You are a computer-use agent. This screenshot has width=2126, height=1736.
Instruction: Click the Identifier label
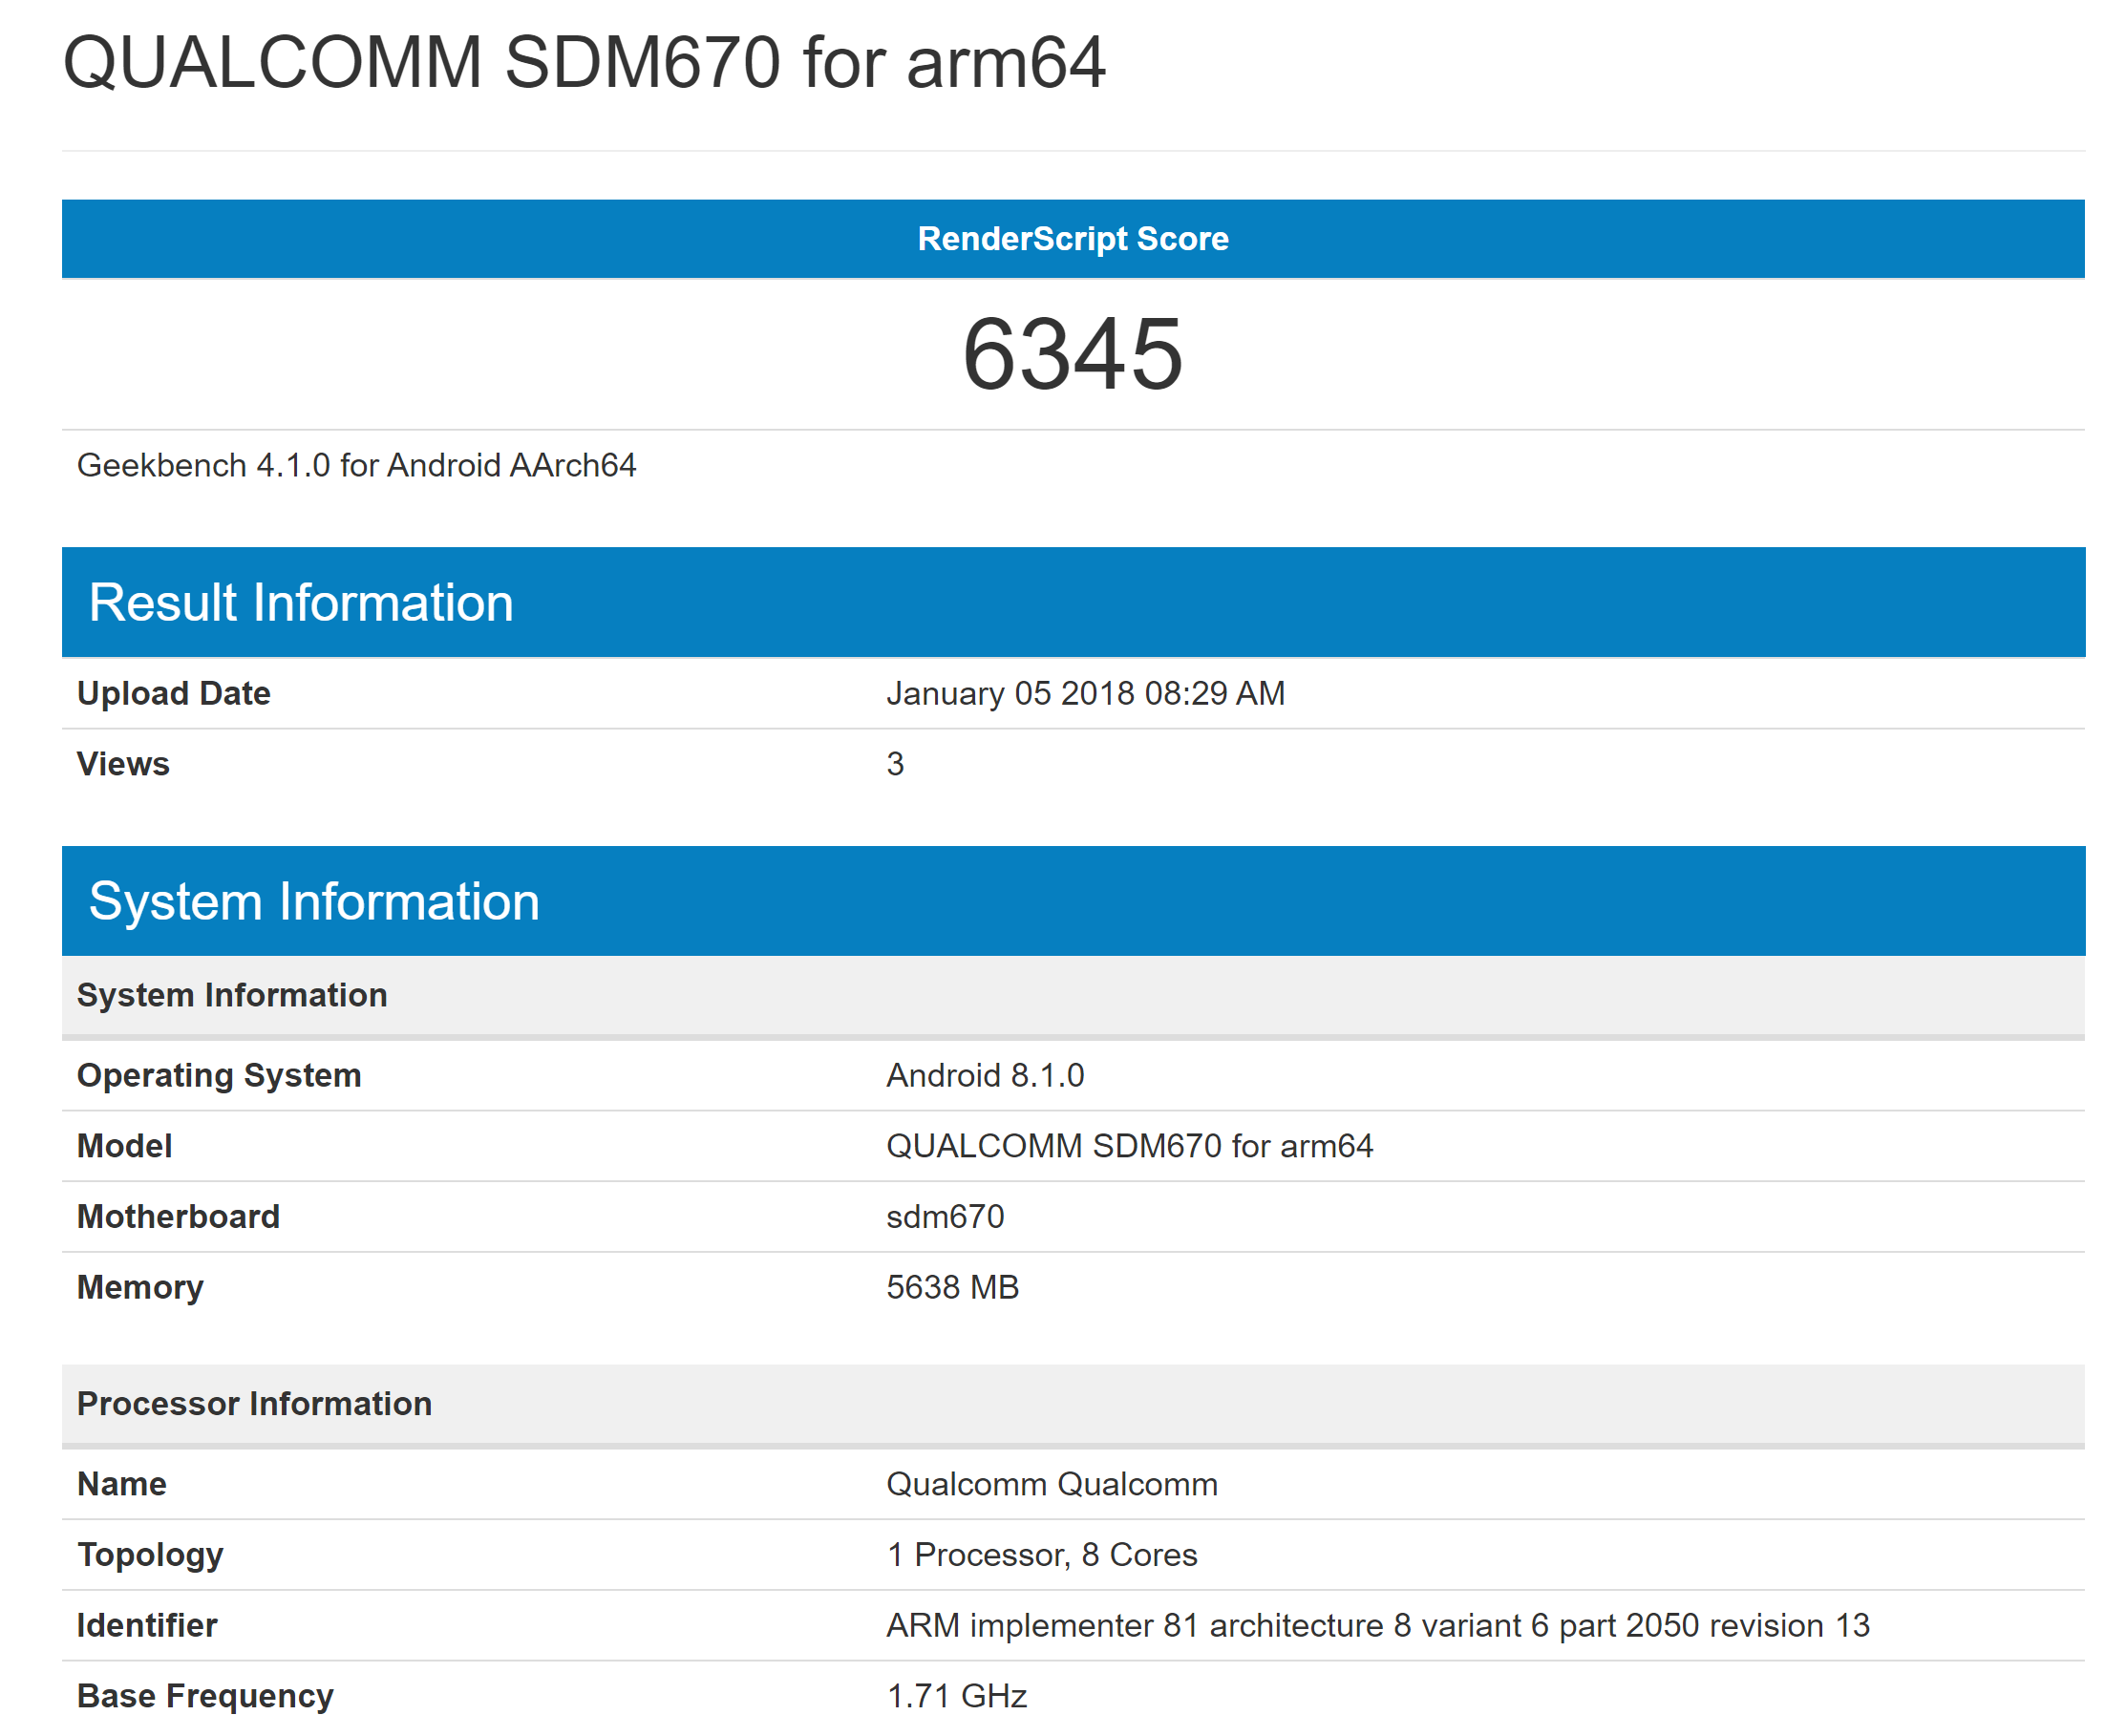(147, 1626)
